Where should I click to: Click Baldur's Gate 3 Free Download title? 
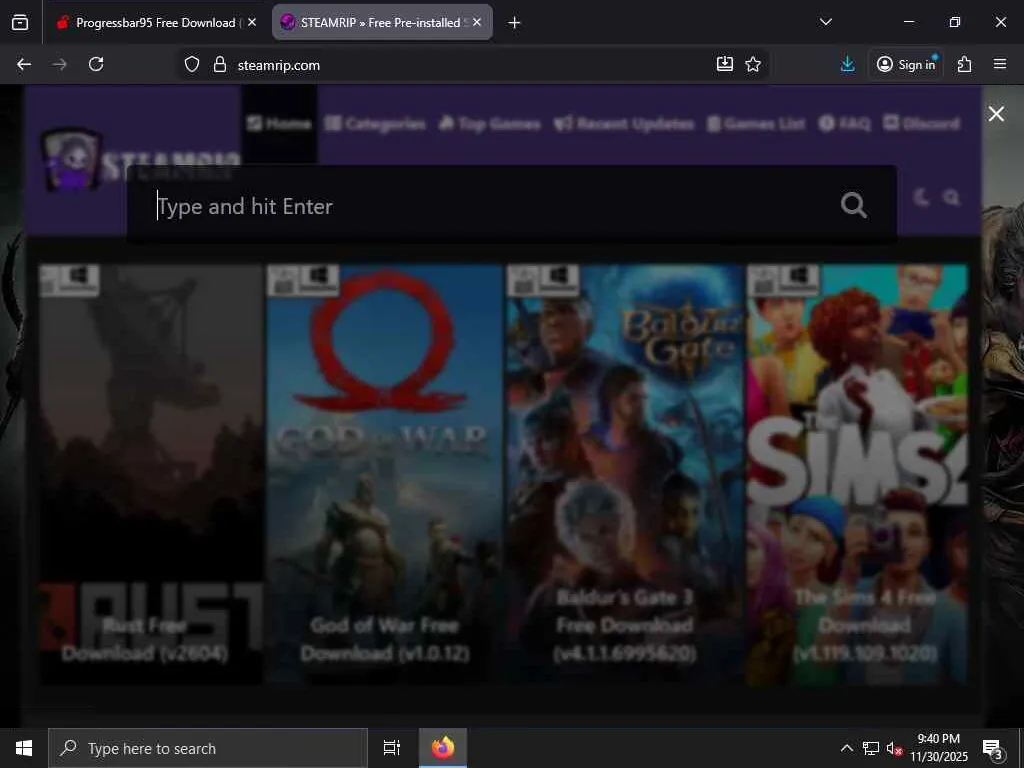tap(625, 625)
